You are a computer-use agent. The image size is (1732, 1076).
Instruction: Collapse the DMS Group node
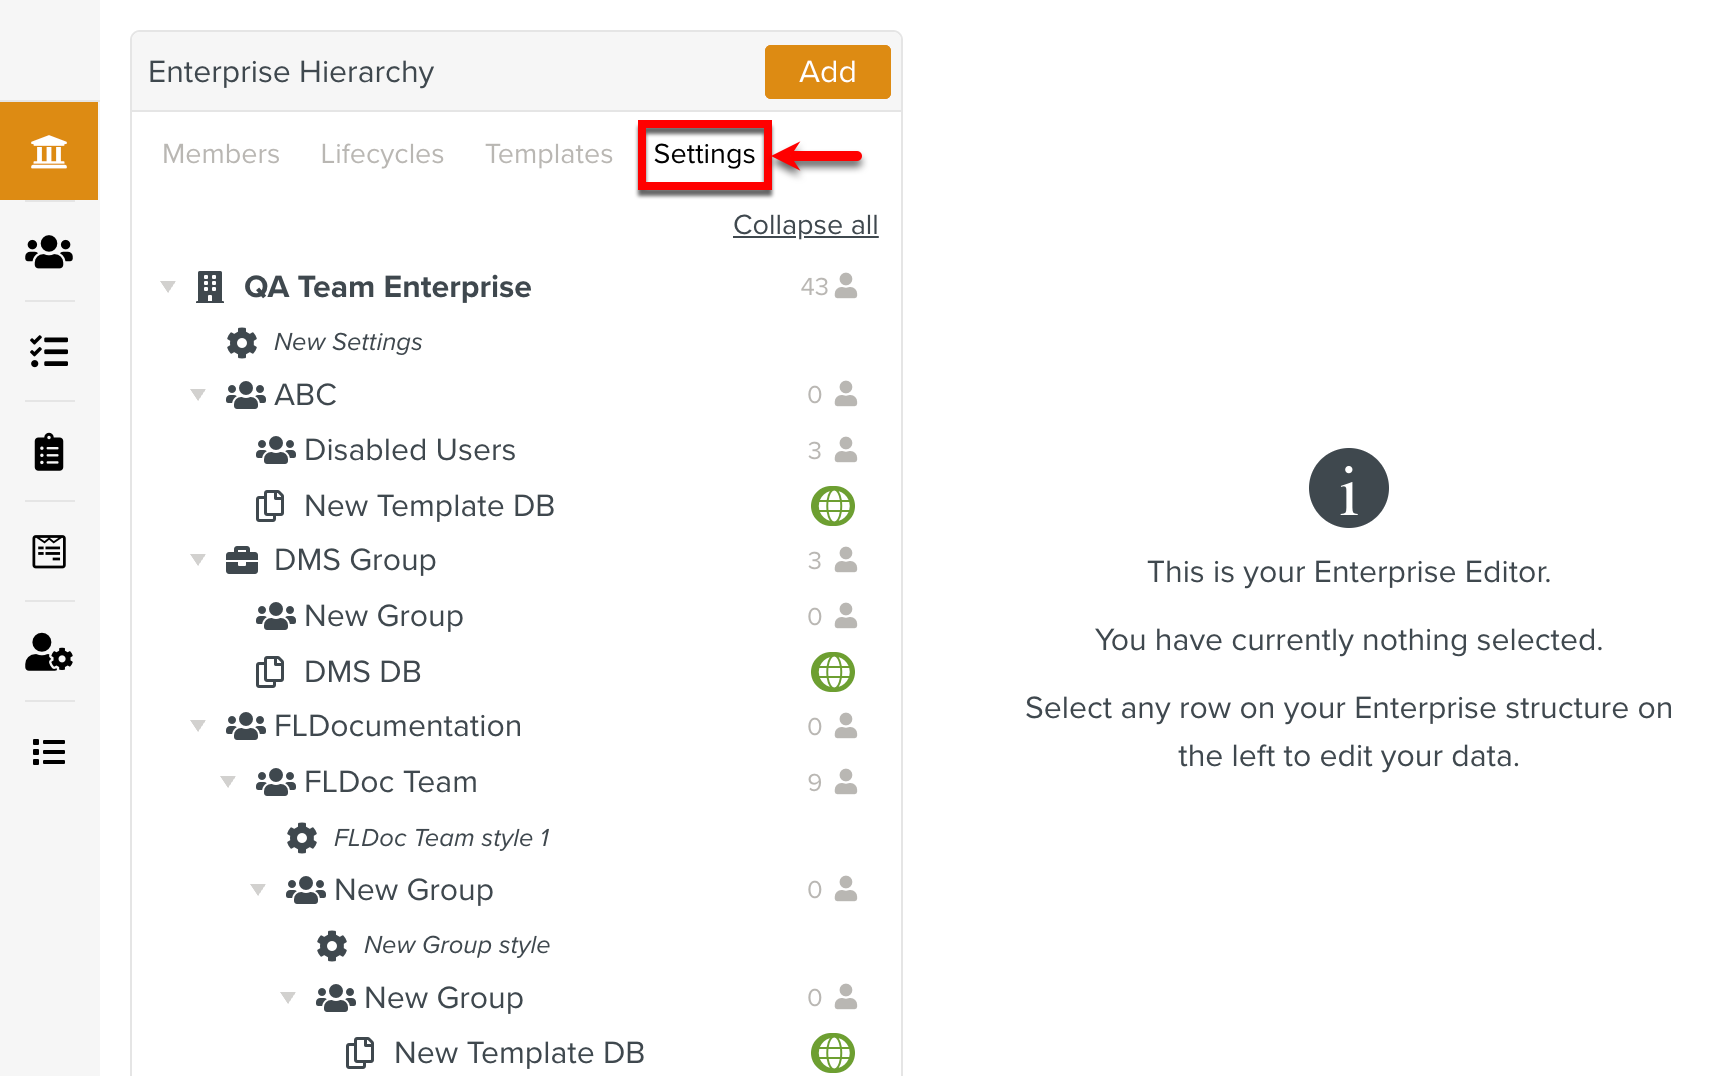click(198, 560)
